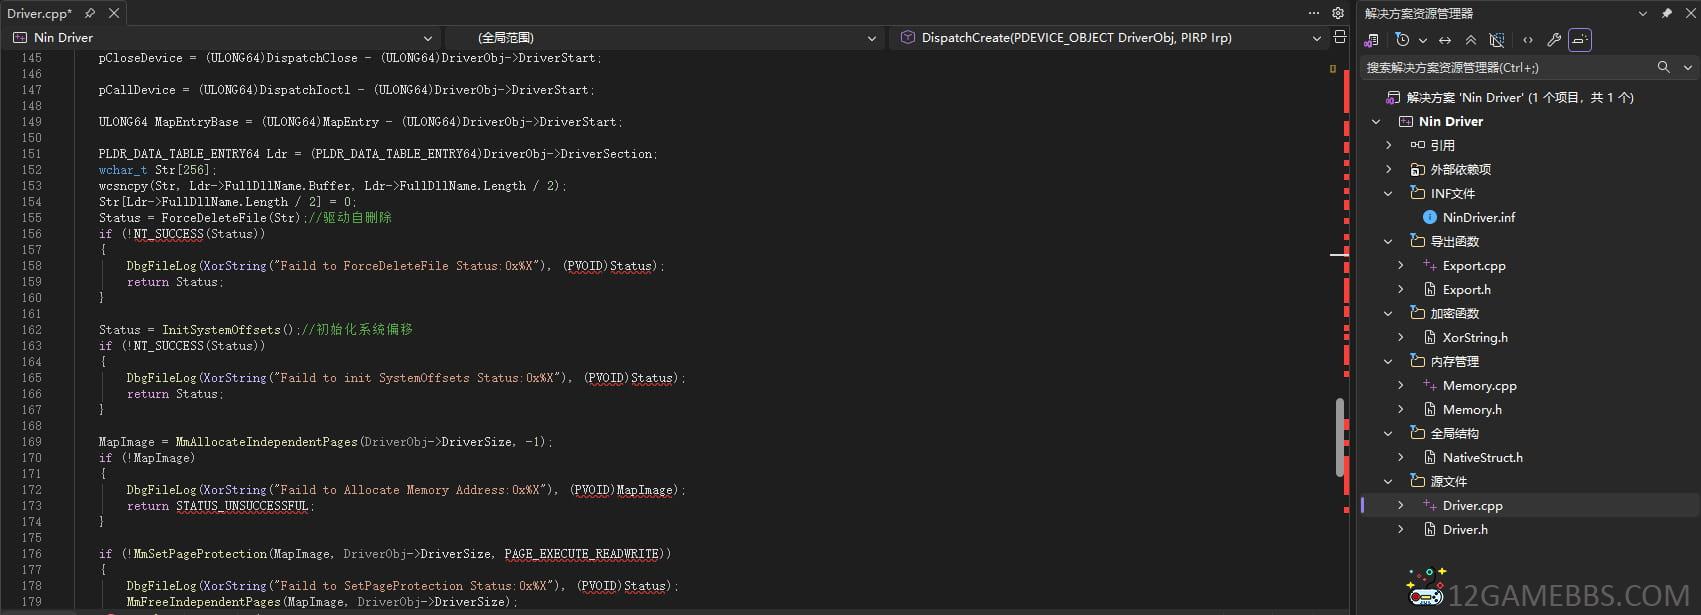
Task: Close the Driver.cpp tab
Action: pos(114,13)
